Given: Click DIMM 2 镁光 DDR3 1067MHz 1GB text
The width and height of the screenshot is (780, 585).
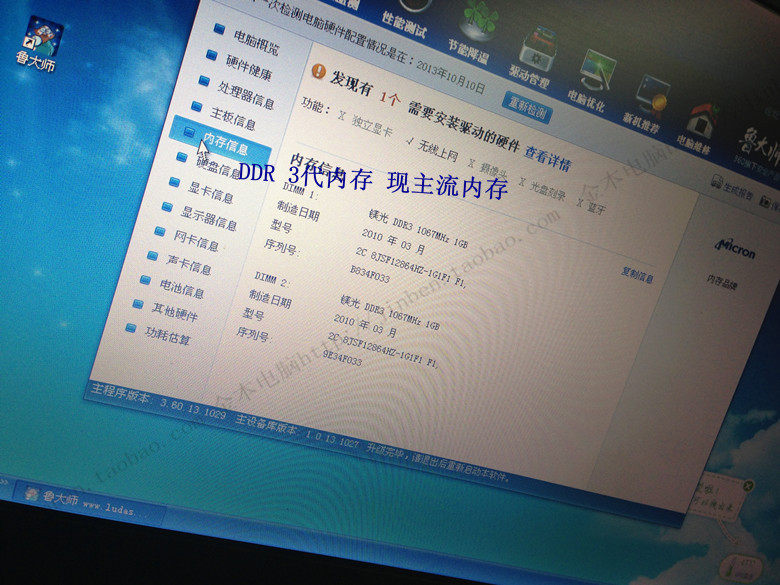Looking at the screenshot, I should (390, 313).
